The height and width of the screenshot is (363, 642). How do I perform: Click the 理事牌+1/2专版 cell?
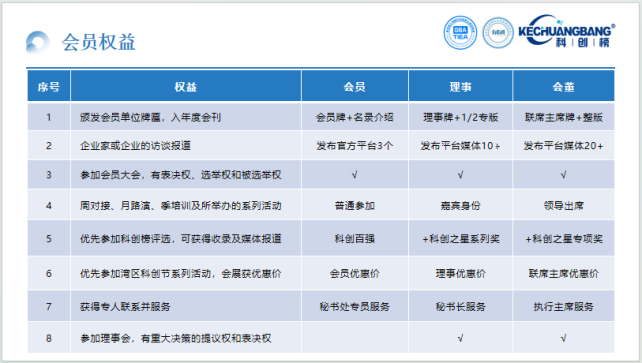coord(460,117)
